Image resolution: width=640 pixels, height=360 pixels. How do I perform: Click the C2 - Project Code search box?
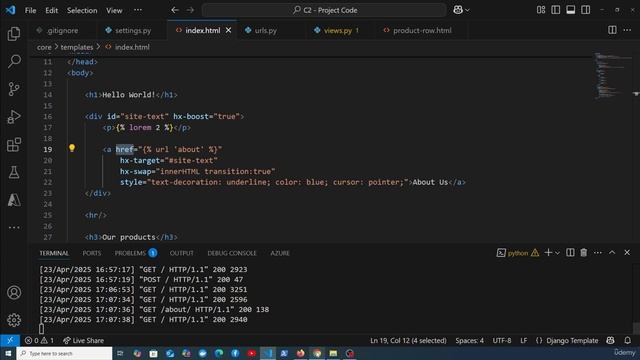click(324, 10)
